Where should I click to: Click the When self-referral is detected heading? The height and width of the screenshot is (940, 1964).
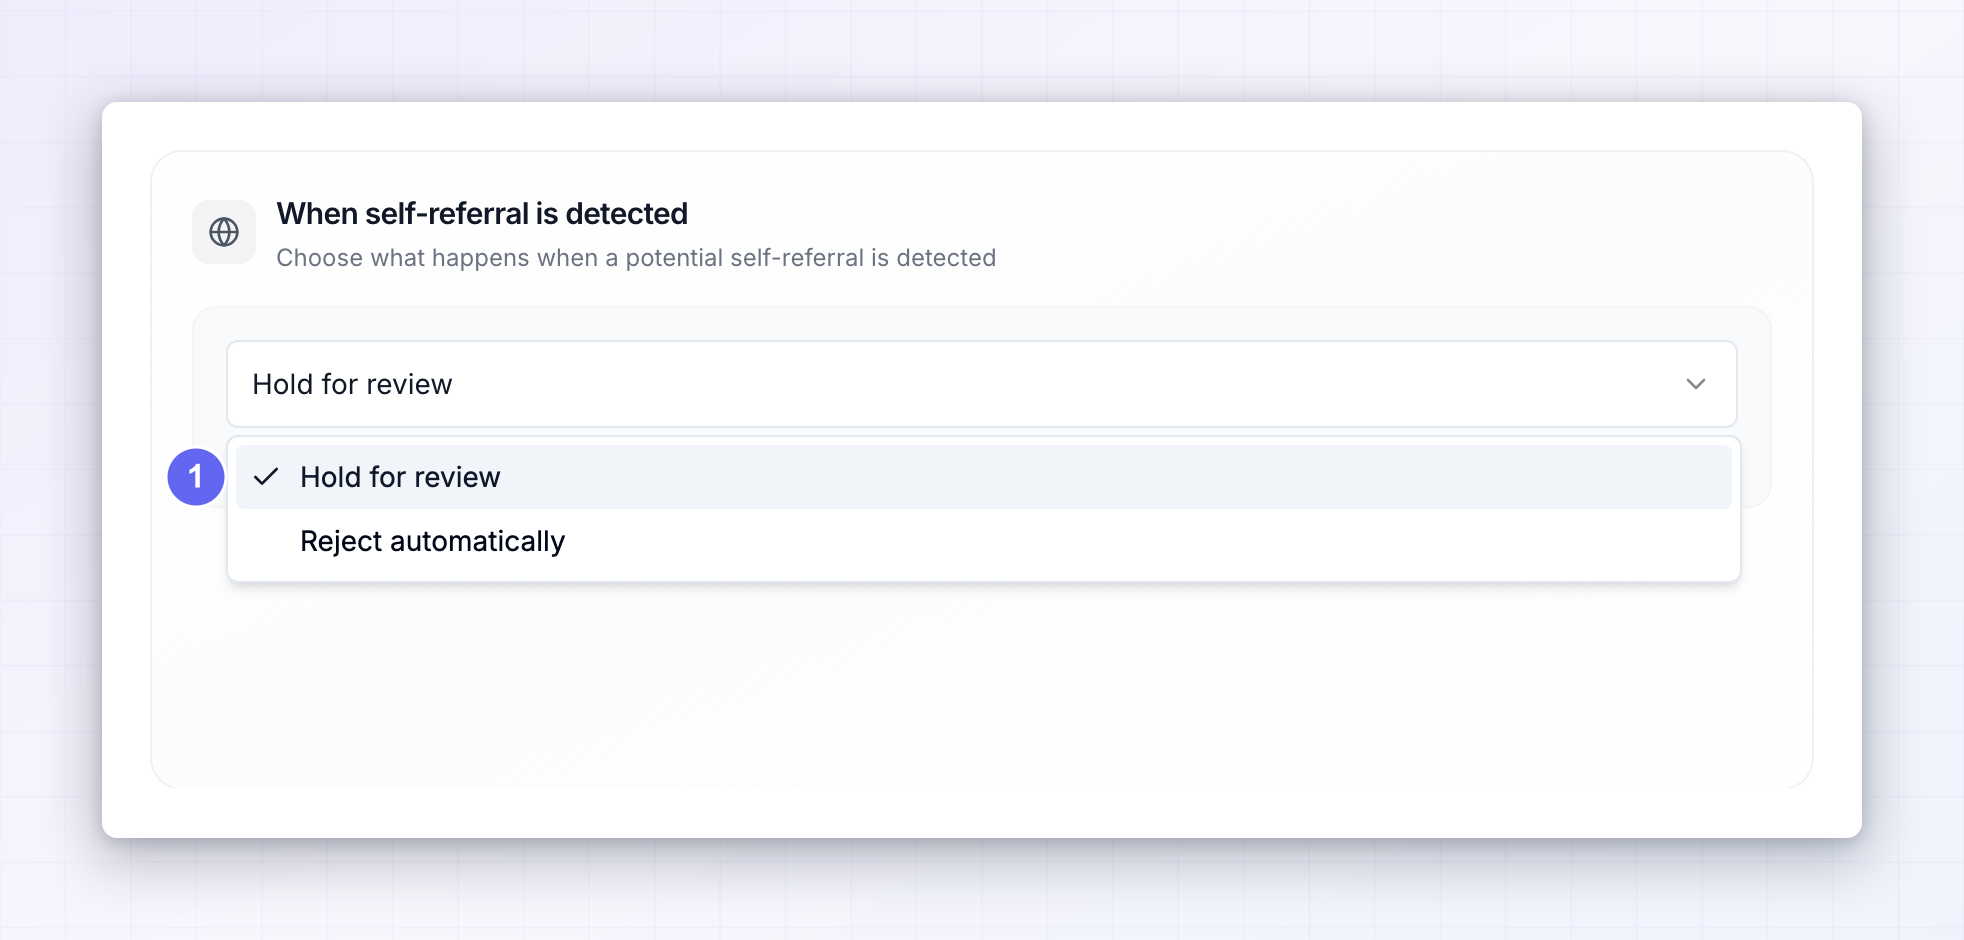click(482, 214)
